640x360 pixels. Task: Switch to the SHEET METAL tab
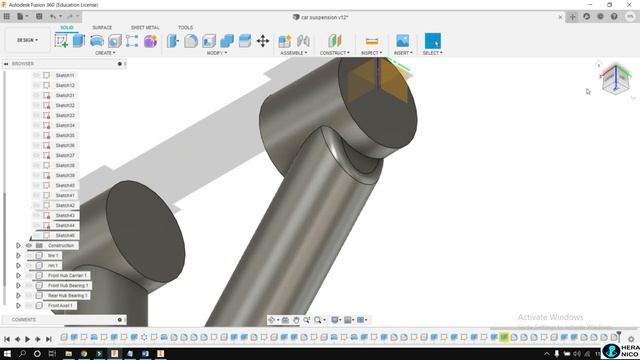point(145,27)
